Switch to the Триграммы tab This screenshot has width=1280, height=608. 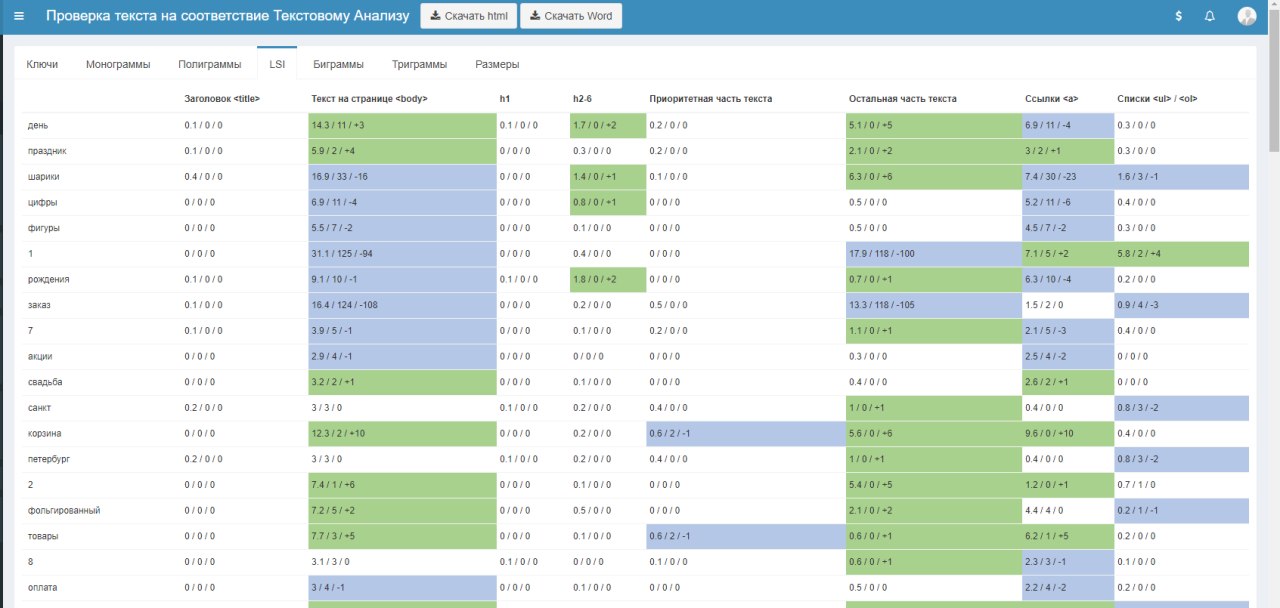[x=420, y=64]
